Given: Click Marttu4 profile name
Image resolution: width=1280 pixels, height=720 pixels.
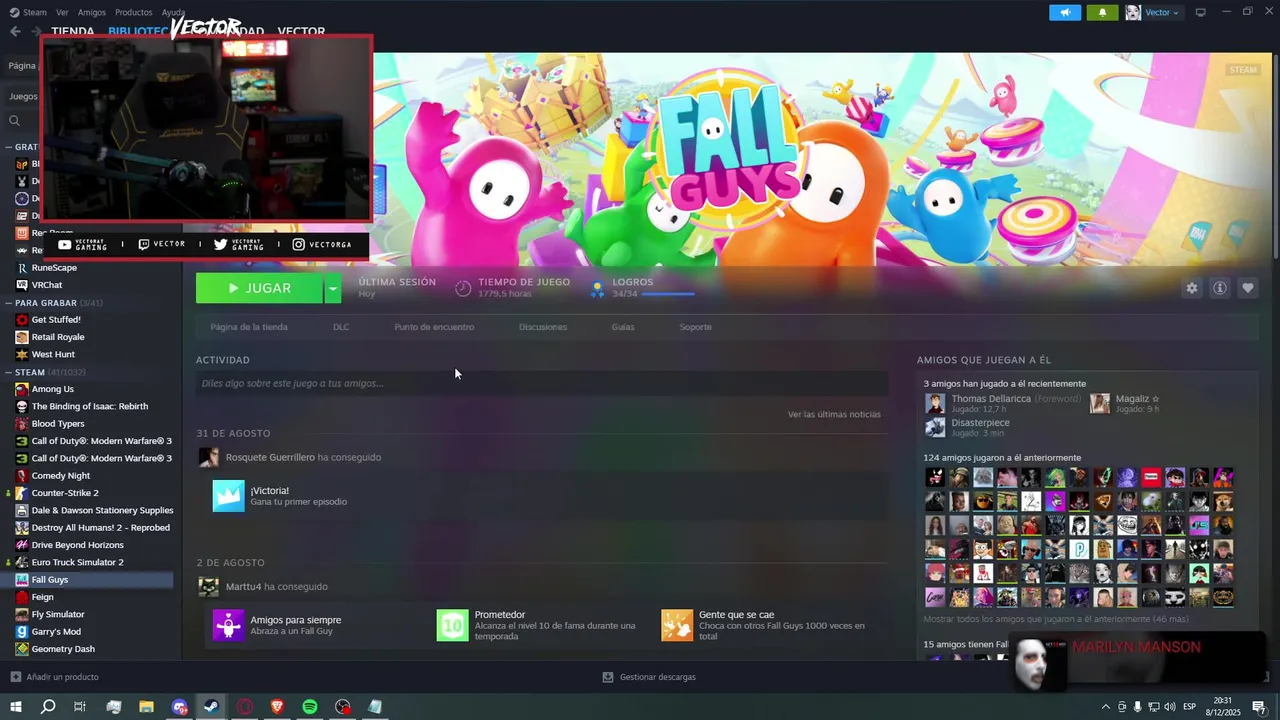Looking at the screenshot, I should (244, 586).
